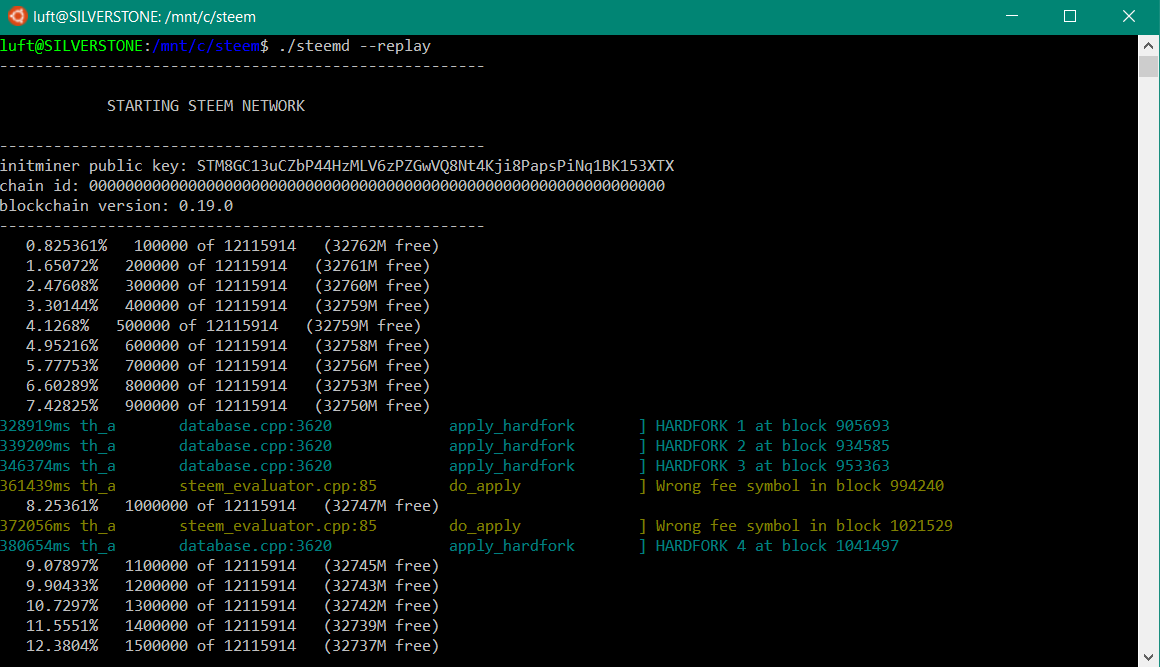Click the '3.30144%' progress line
The height and width of the screenshot is (667, 1160).
point(228,305)
